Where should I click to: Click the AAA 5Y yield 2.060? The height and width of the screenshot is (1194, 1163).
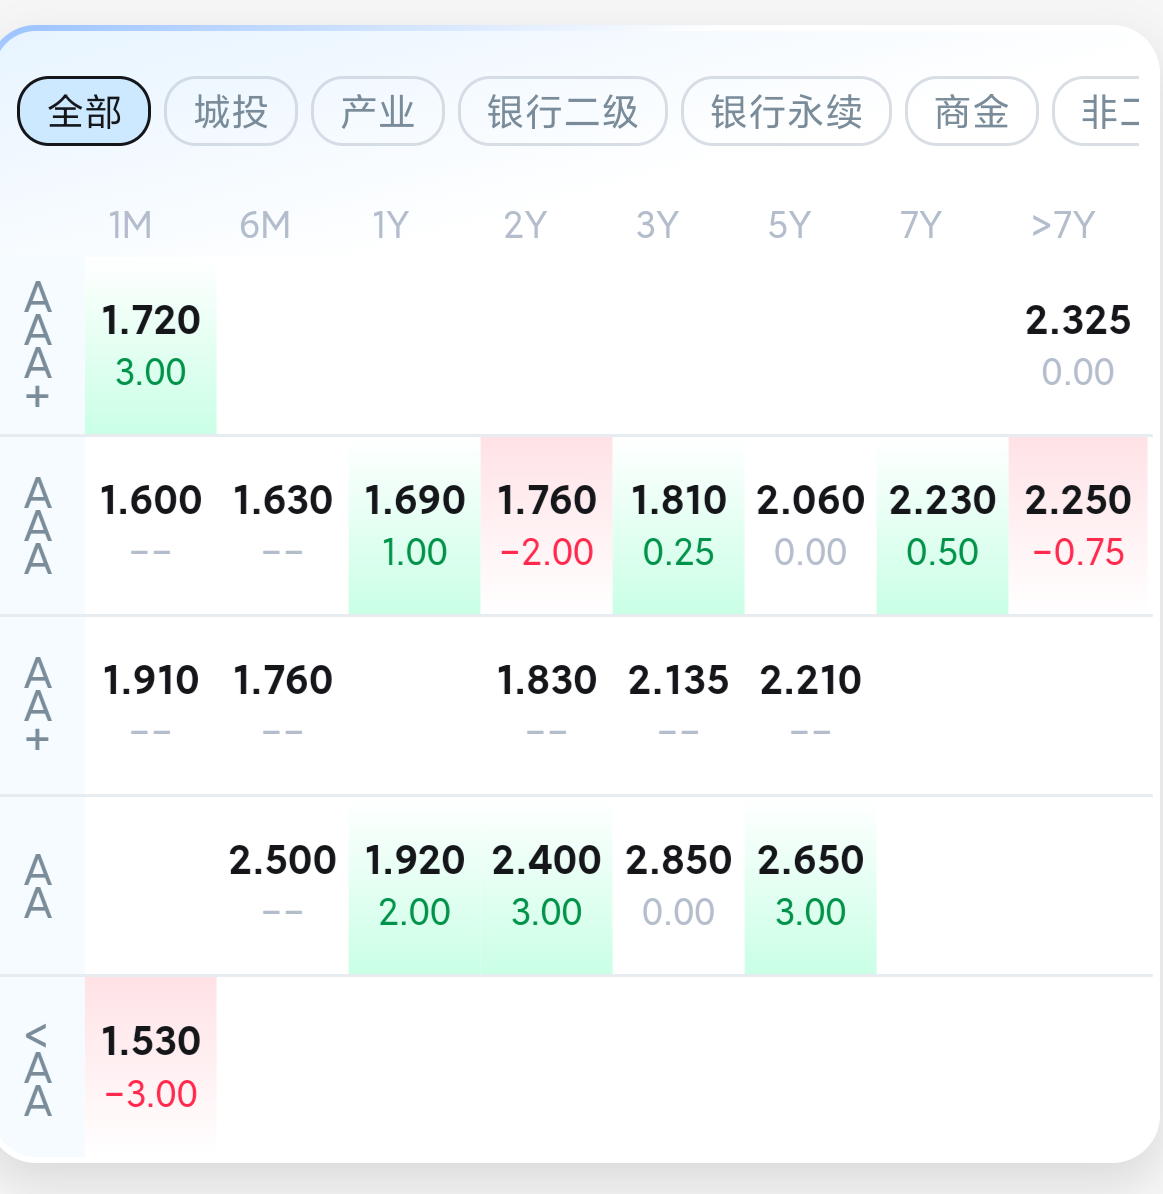810,525
